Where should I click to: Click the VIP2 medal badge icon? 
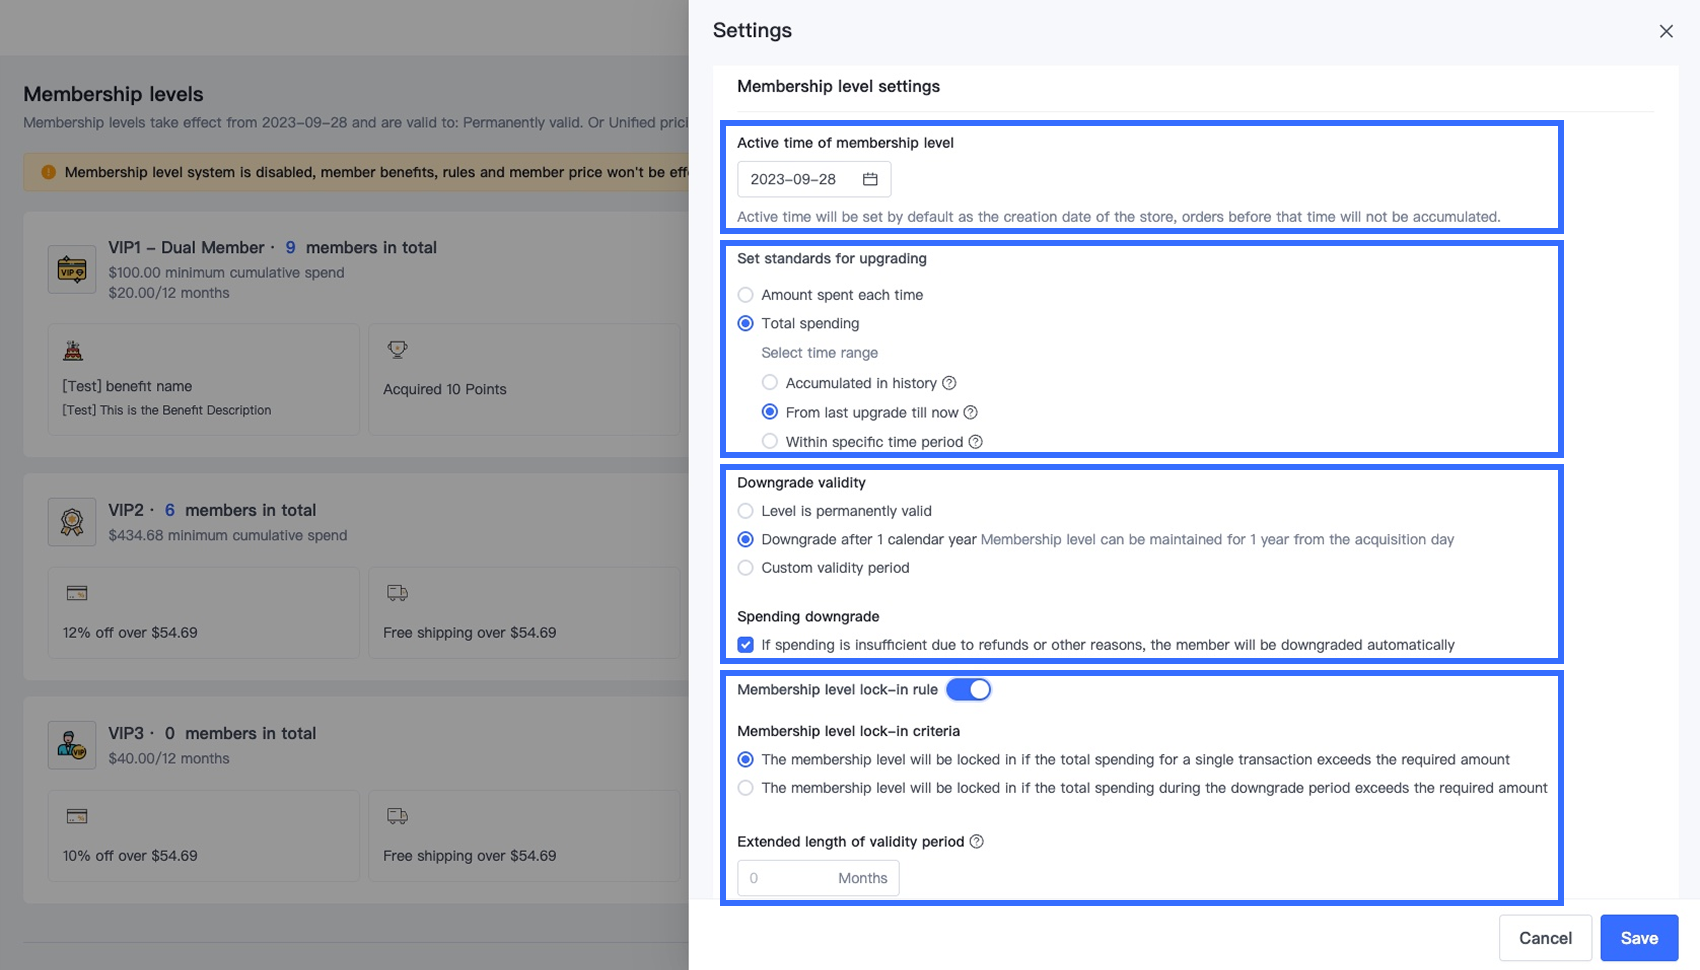coord(72,522)
